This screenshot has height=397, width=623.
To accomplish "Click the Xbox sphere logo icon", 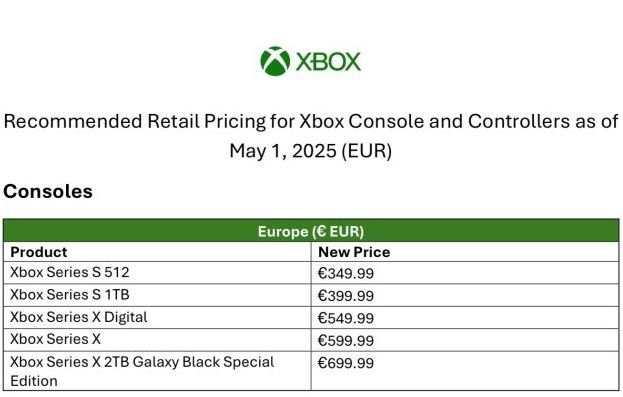I will coord(275,61).
